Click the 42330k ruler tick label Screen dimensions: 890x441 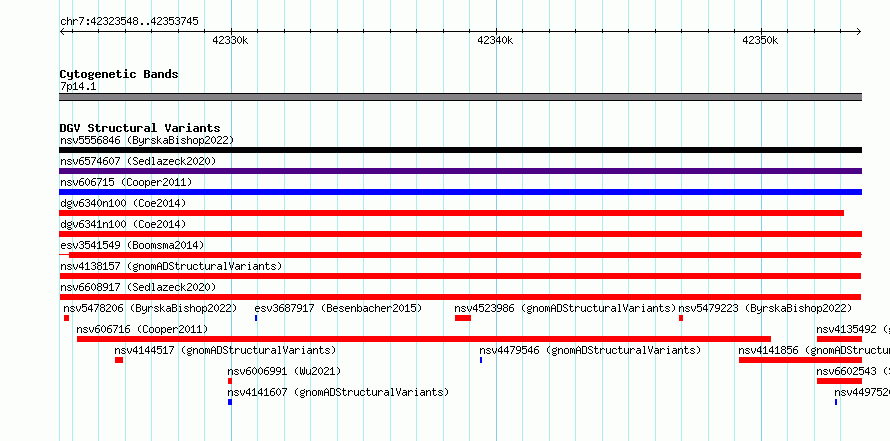pos(230,41)
